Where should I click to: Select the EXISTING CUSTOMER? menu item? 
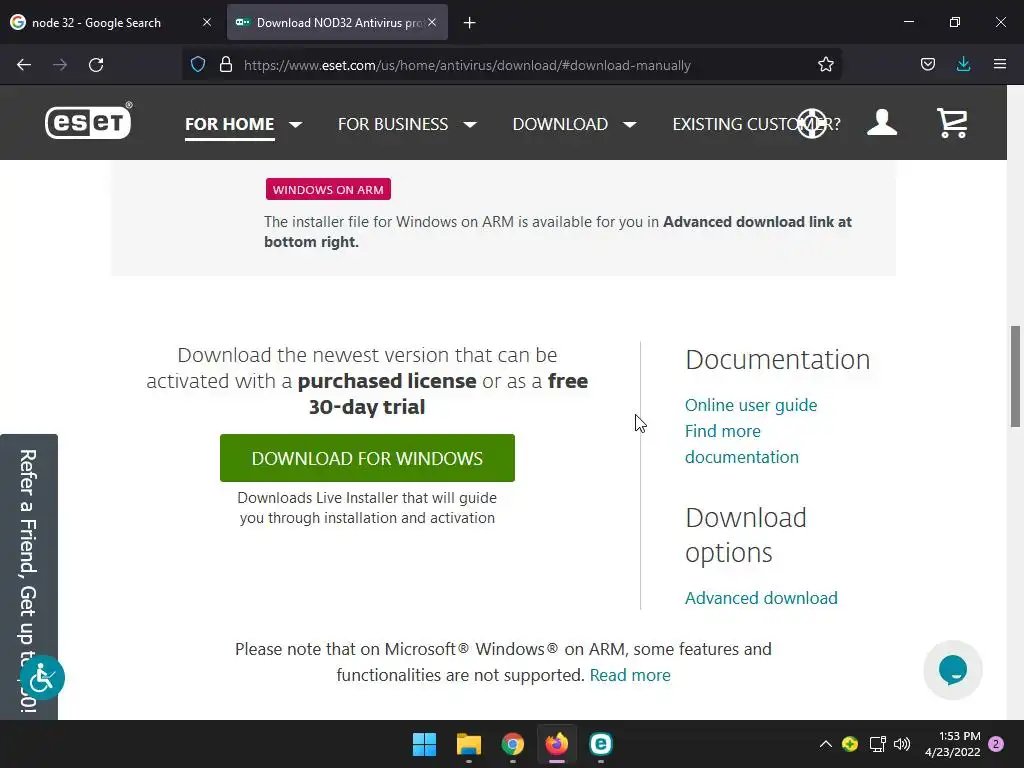pos(756,124)
